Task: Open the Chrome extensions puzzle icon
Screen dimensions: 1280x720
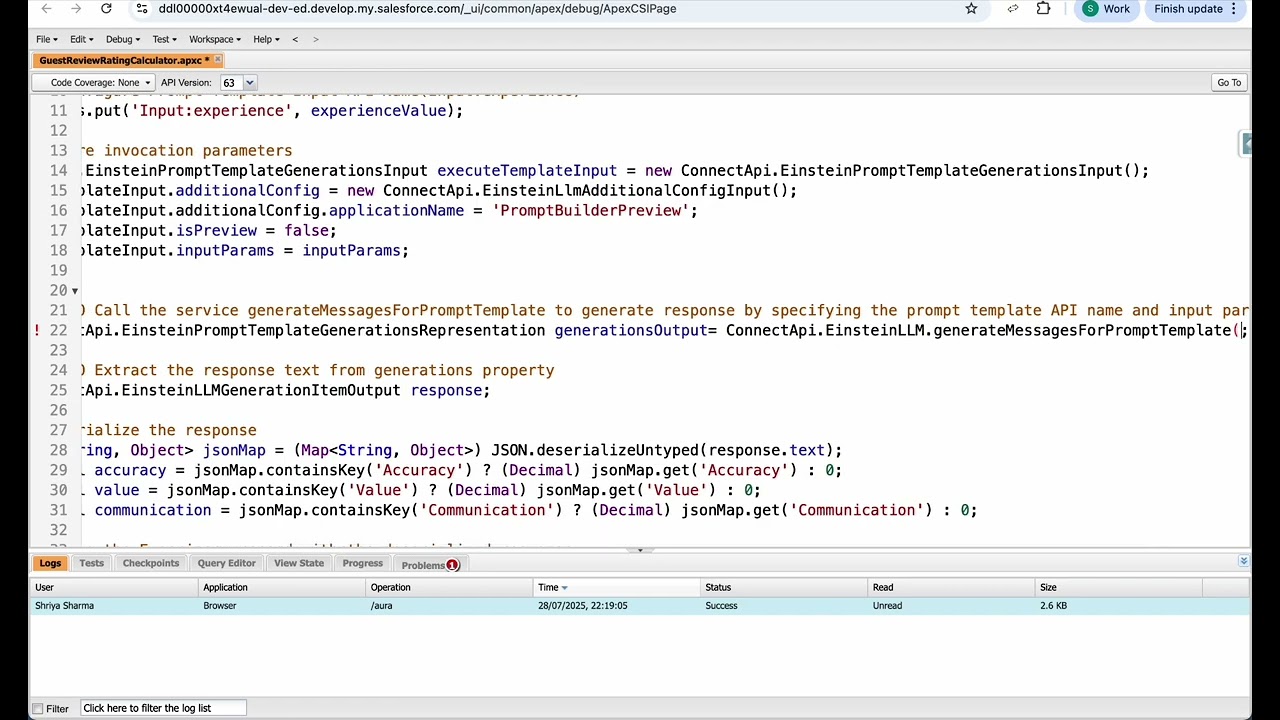Action: tap(1043, 9)
